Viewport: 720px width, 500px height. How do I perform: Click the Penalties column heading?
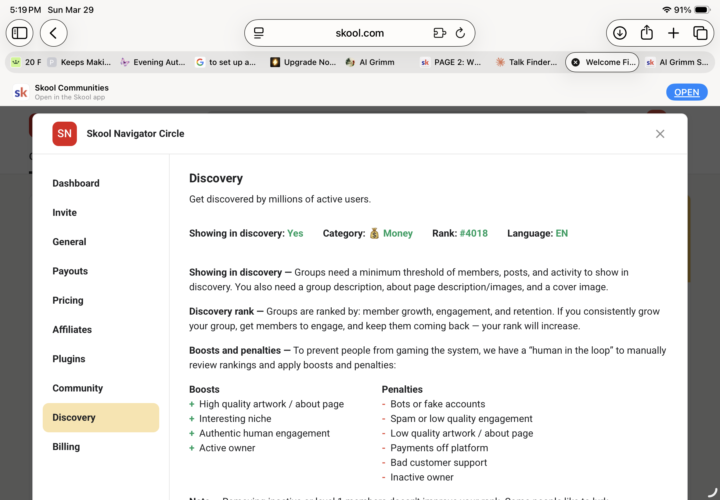[x=402, y=389]
